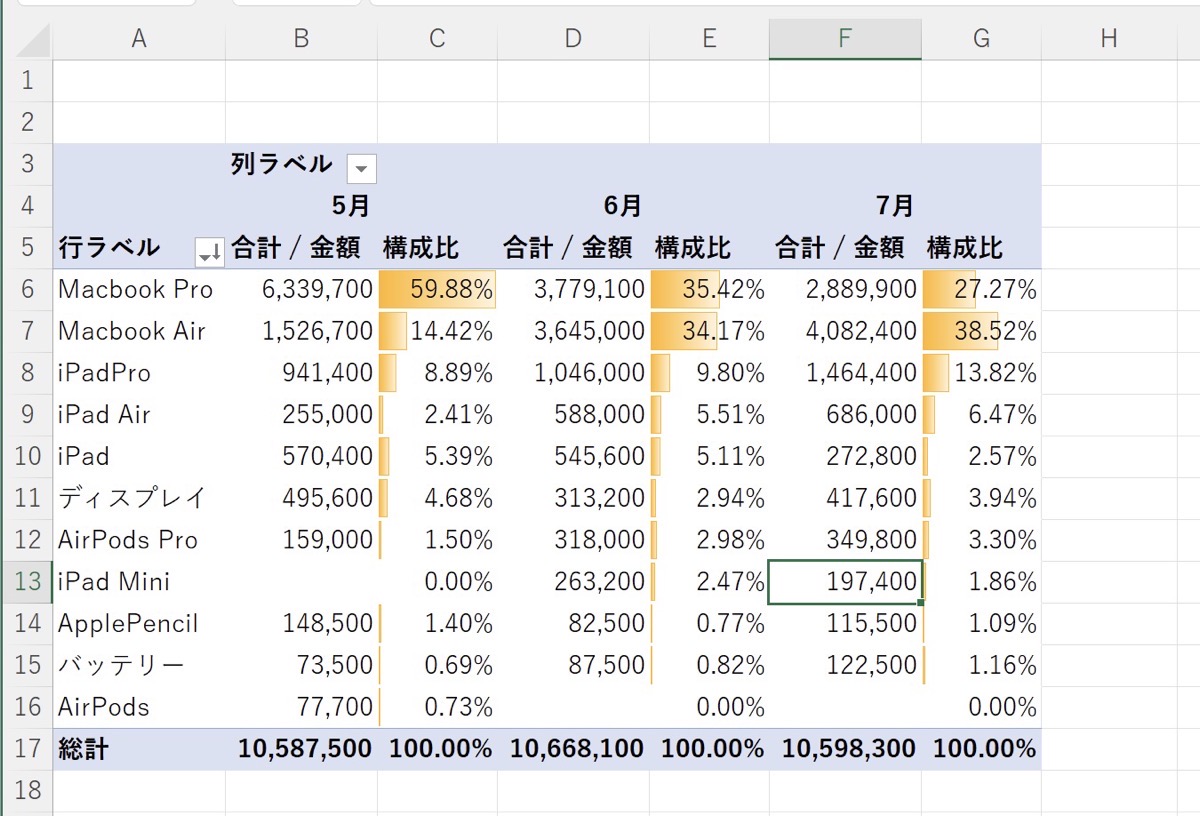Click the 6,339,700 value cell
The width and height of the screenshot is (1200, 816).
pyautogui.click(x=301, y=289)
